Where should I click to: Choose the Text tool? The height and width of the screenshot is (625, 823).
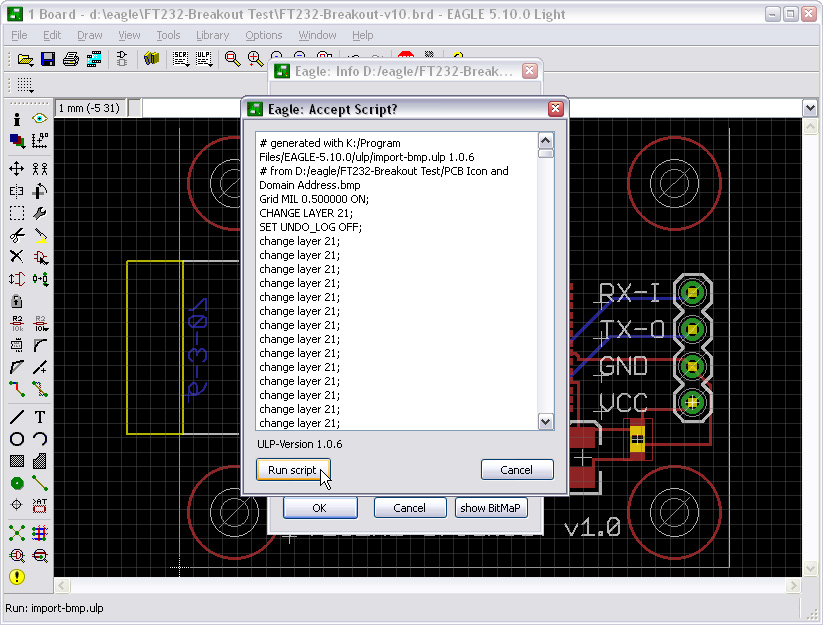tap(40, 416)
